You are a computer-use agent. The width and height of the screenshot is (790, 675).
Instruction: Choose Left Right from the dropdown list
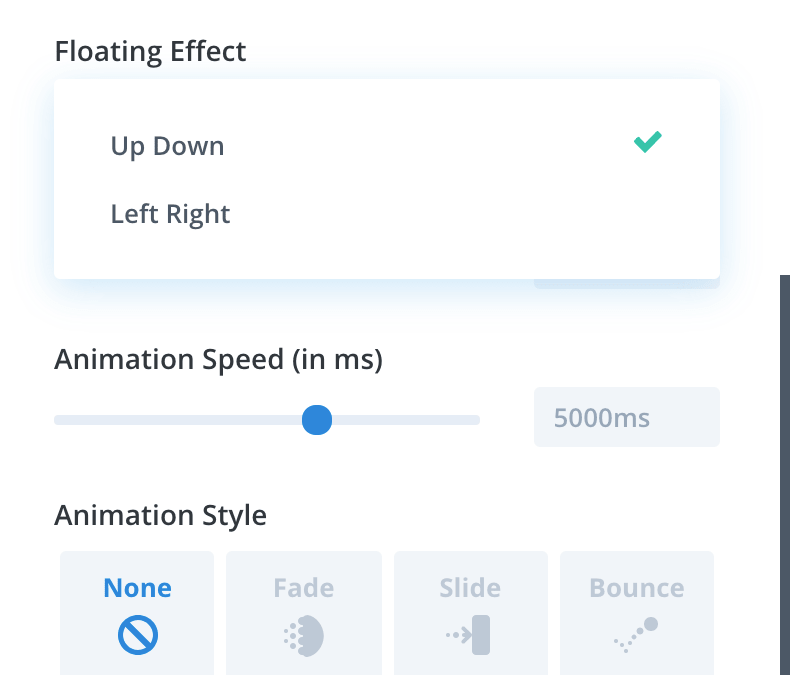pyautogui.click(x=171, y=214)
